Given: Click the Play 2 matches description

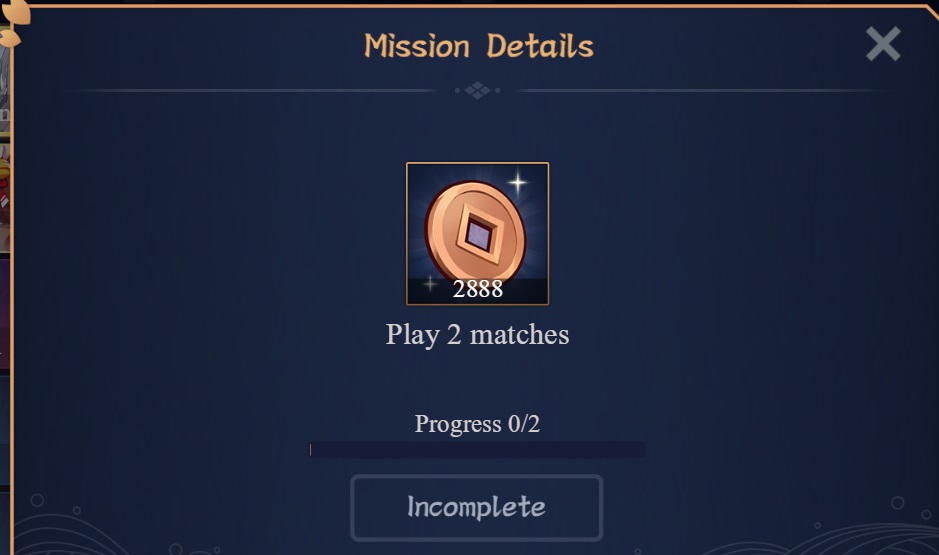Looking at the screenshot, I should pos(477,334).
